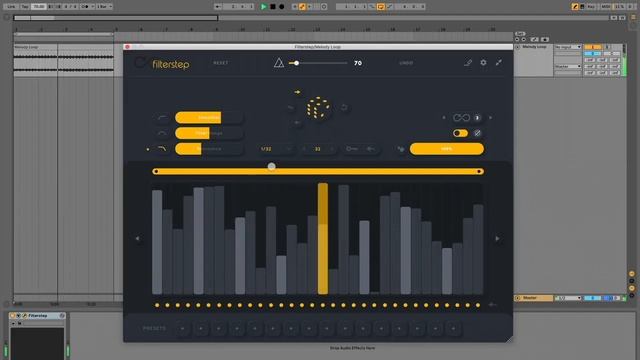Click the slashed circle icon next to the toggle
The width and height of the screenshot is (640, 360).
click(x=477, y=133)
